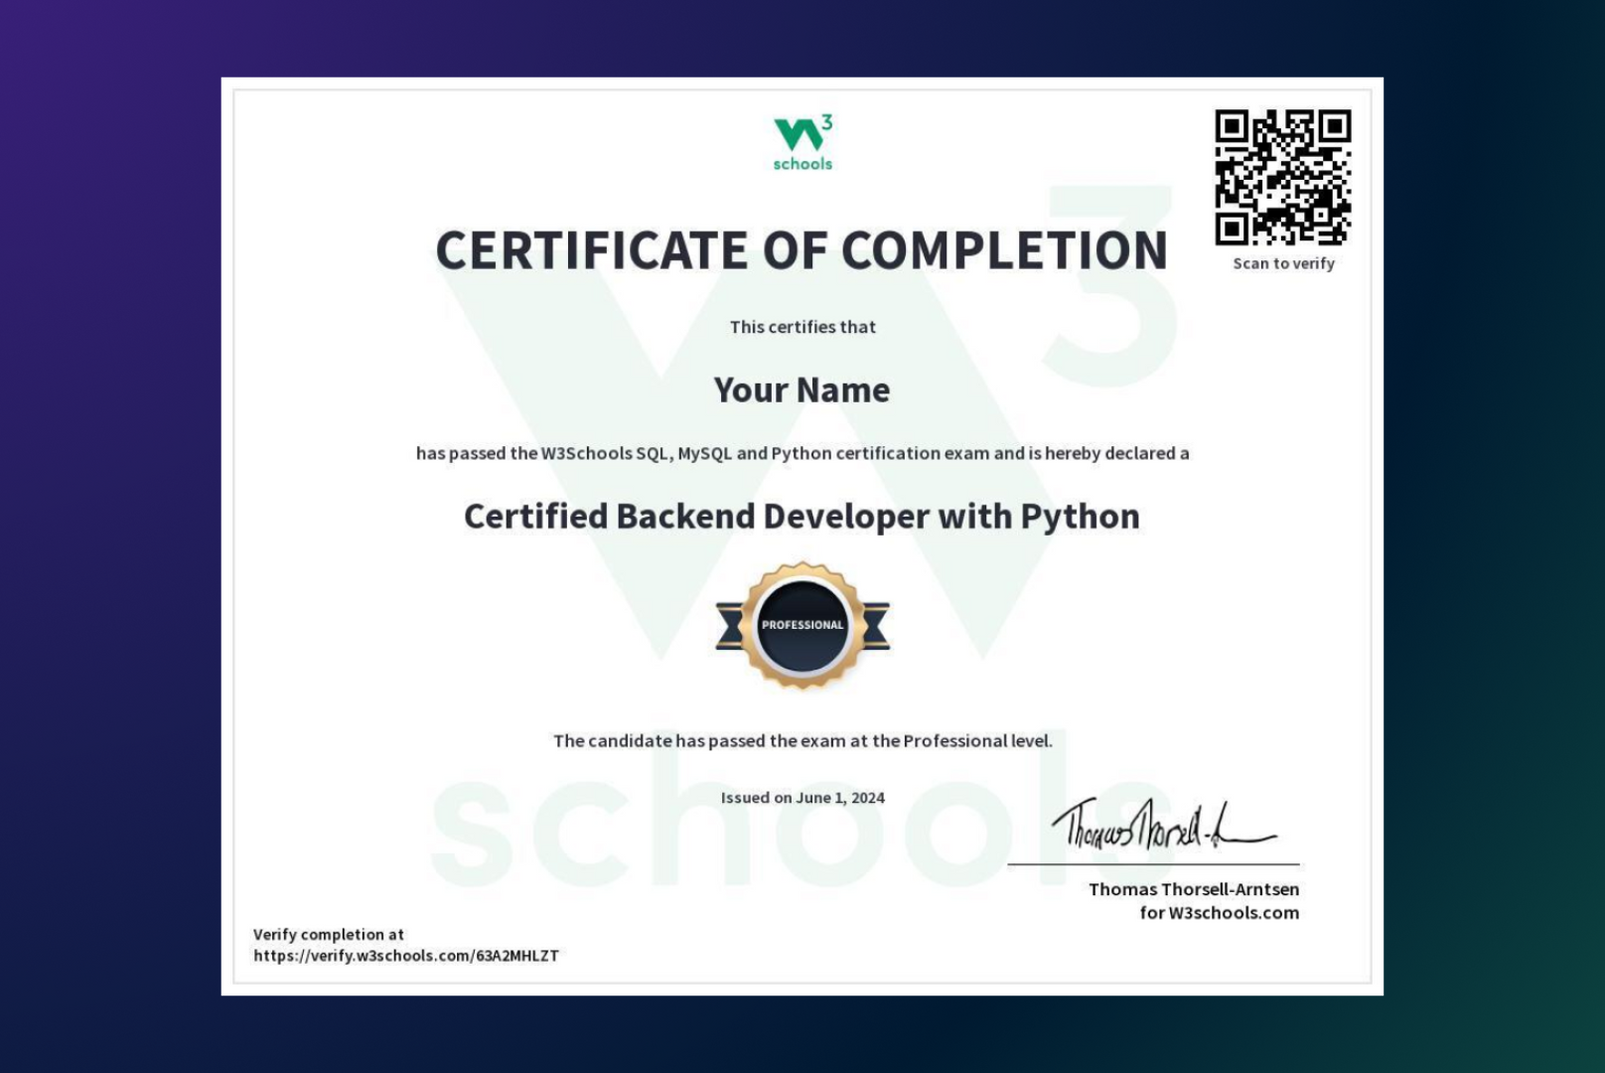The height and width of the screenshot is (1073, 1605).
Task: Select the dark inner circle labeled PROFESSIONAL
Action: (x=801, y=623)
